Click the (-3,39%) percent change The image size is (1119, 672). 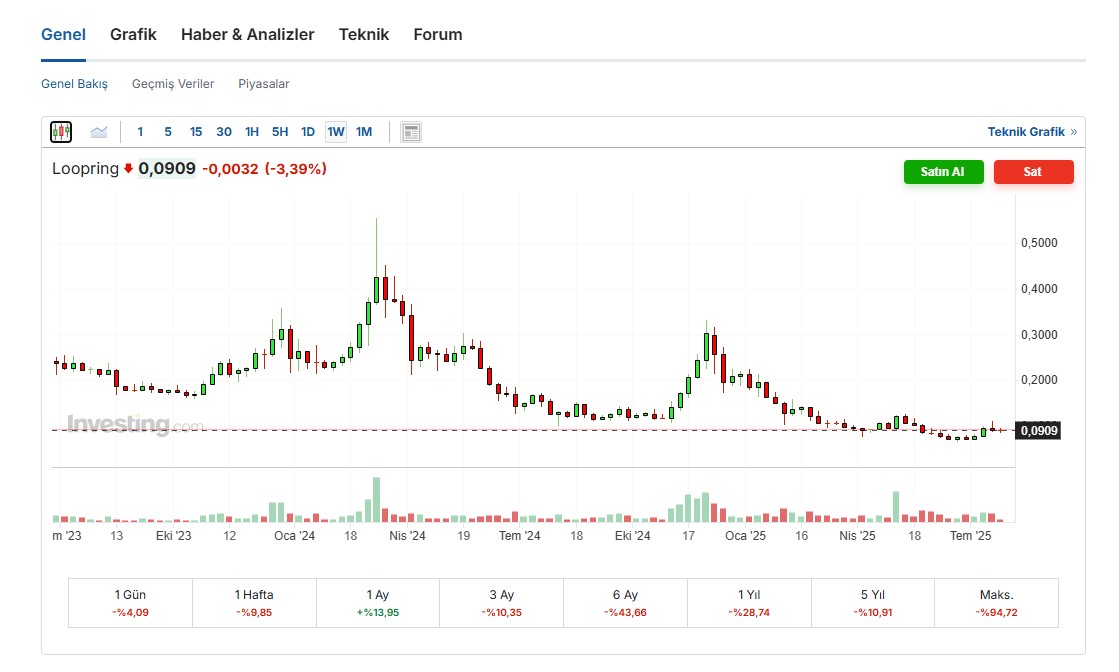coord(295,169)
